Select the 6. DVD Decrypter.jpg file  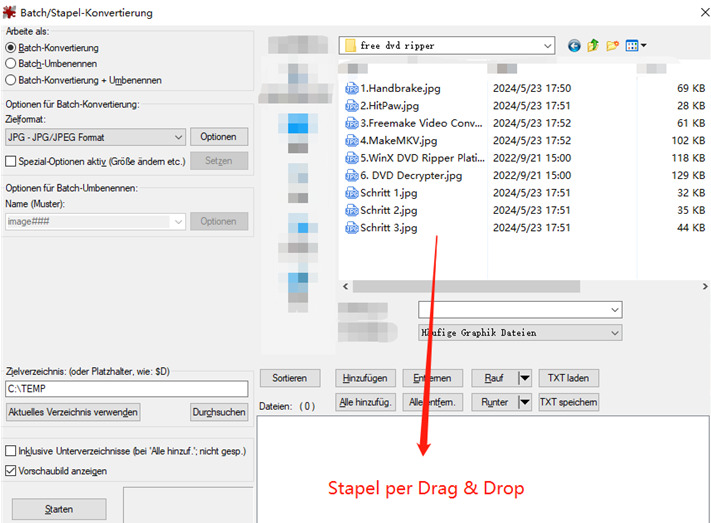pos(410,175)
